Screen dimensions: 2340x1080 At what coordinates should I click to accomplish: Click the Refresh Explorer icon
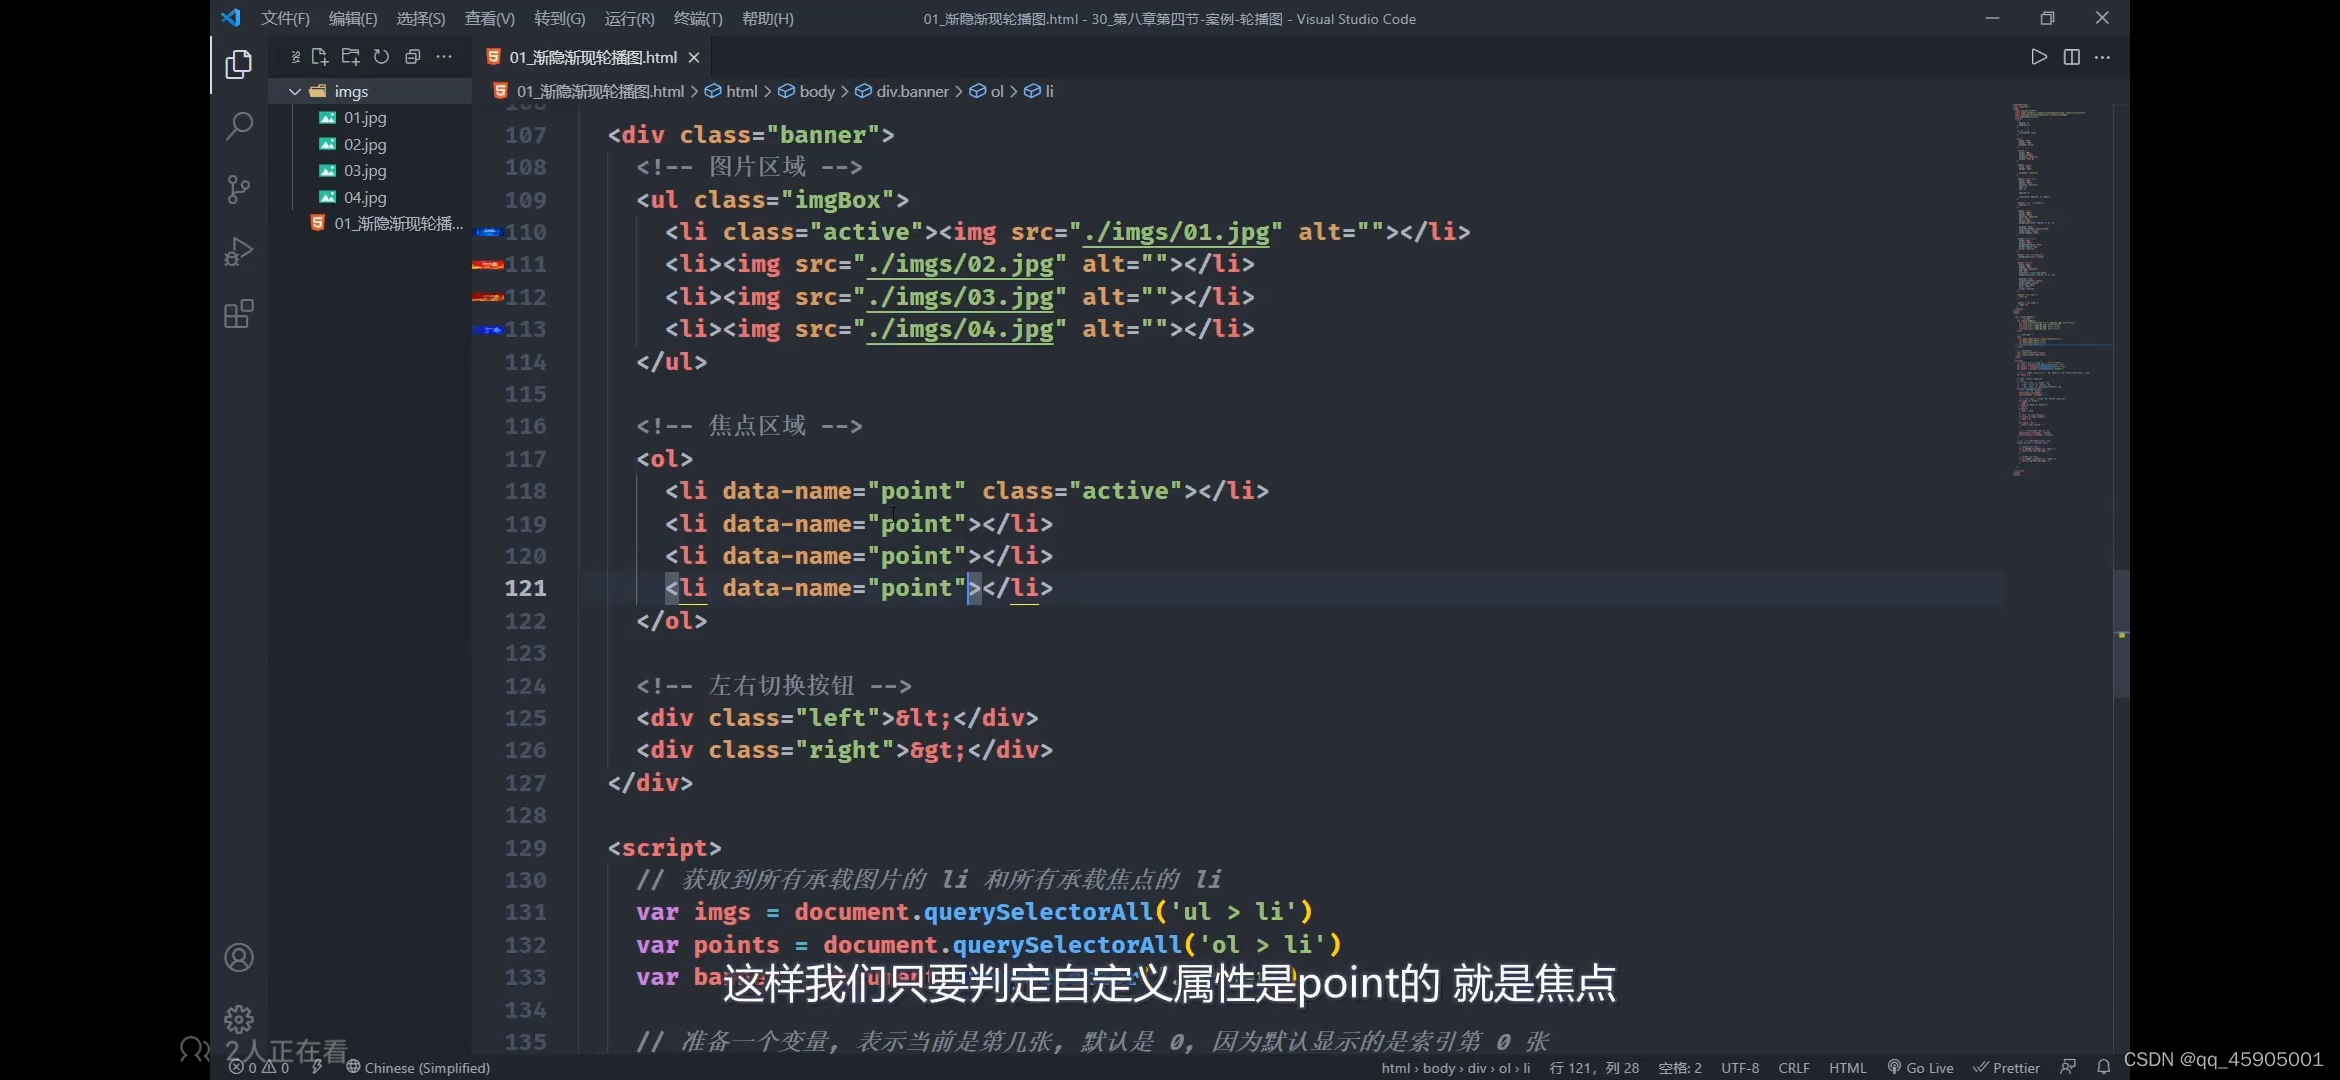point(381,57)
